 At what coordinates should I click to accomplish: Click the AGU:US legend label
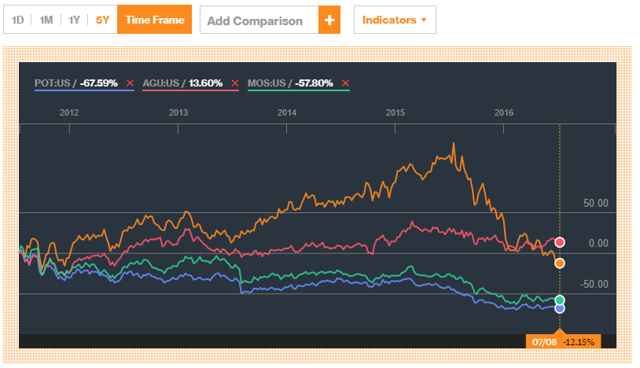click(x=161, y=83)
